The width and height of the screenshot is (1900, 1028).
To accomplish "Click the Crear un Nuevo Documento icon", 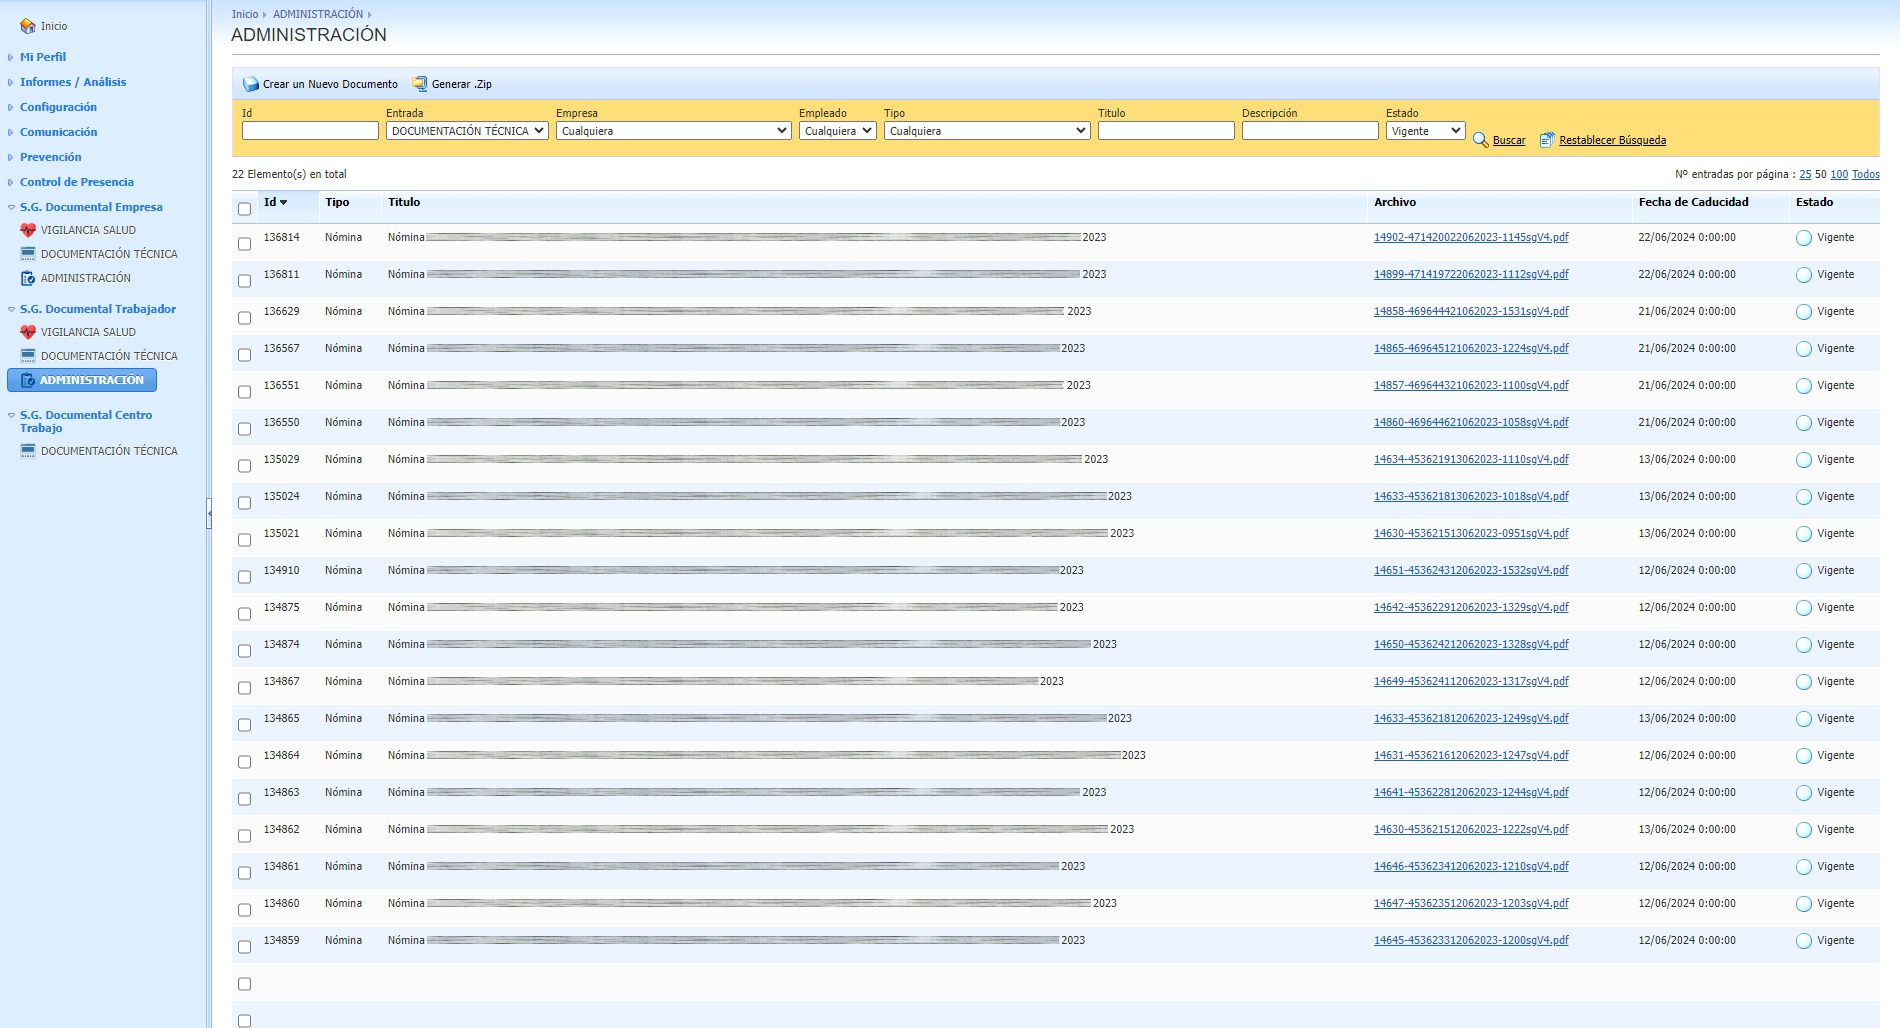I will (x=251, y=84).
